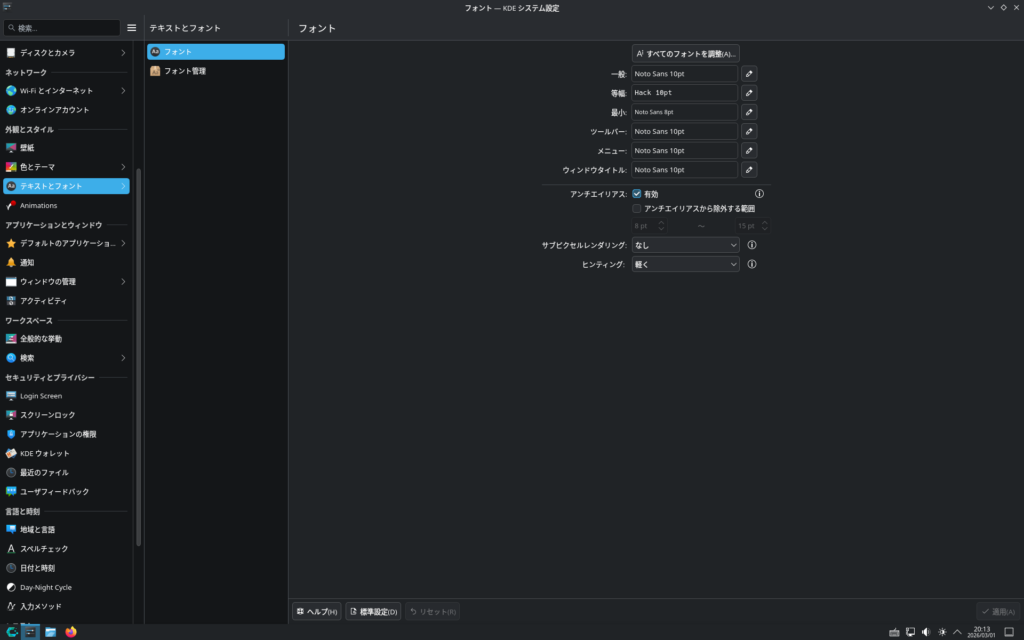The width and height of the screenshot is (1024, 640).
Task: Click the ヘルプ button
Action: [x=317, y=611]
